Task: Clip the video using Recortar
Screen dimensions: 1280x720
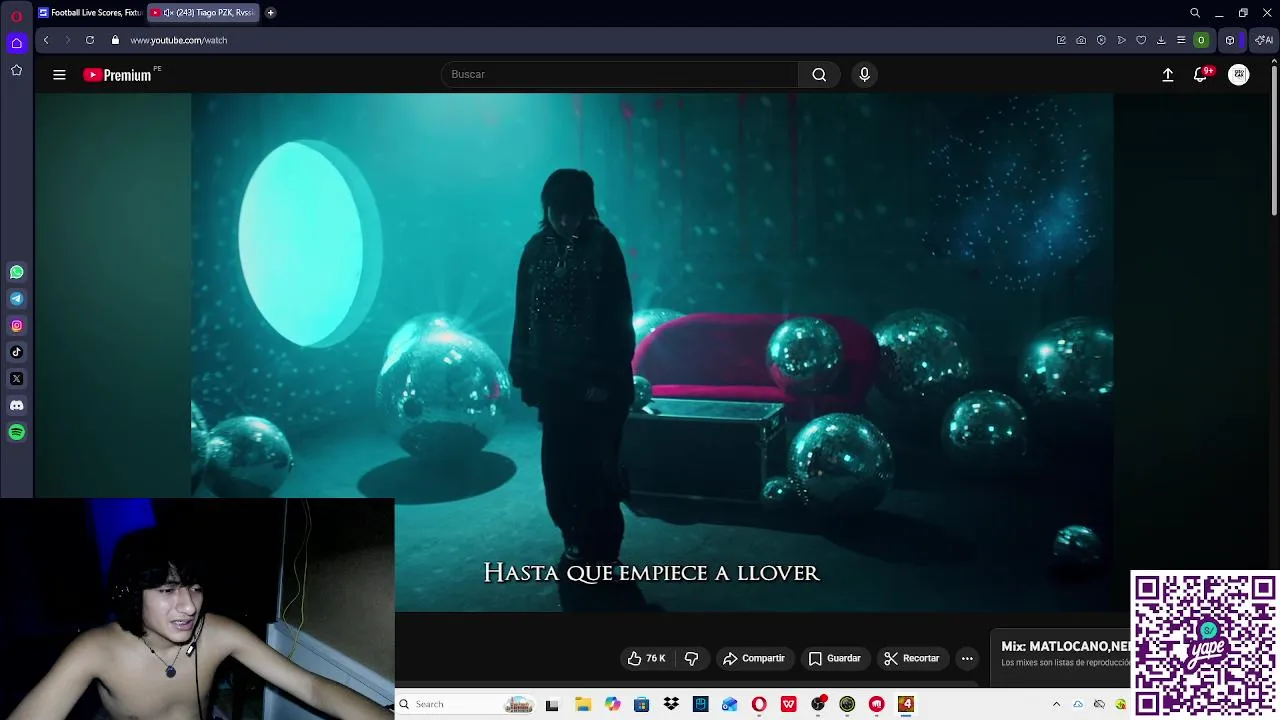Action: (911, 658)
